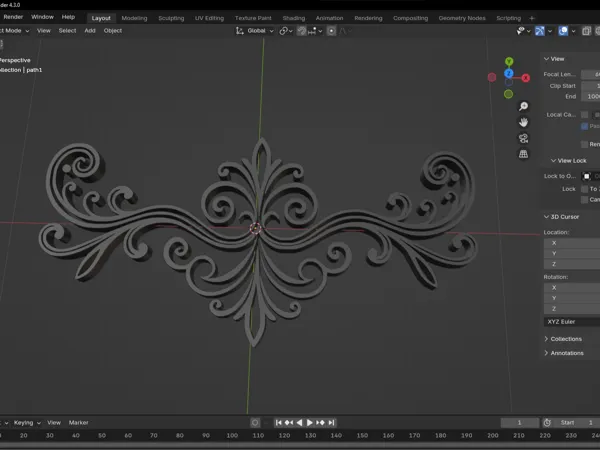Collapse the View Lock subsection
Screen dimensions: 600x450
click(569, 160)
